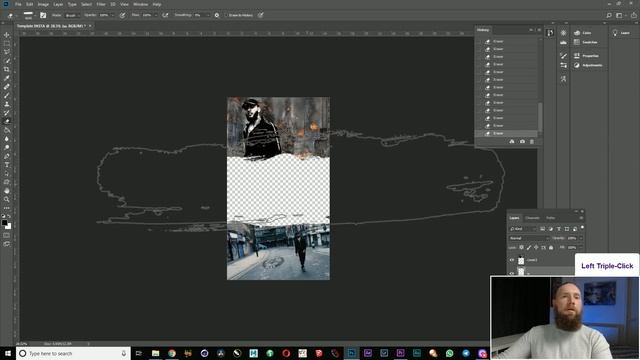Open the Image menu

click(43, 4)
